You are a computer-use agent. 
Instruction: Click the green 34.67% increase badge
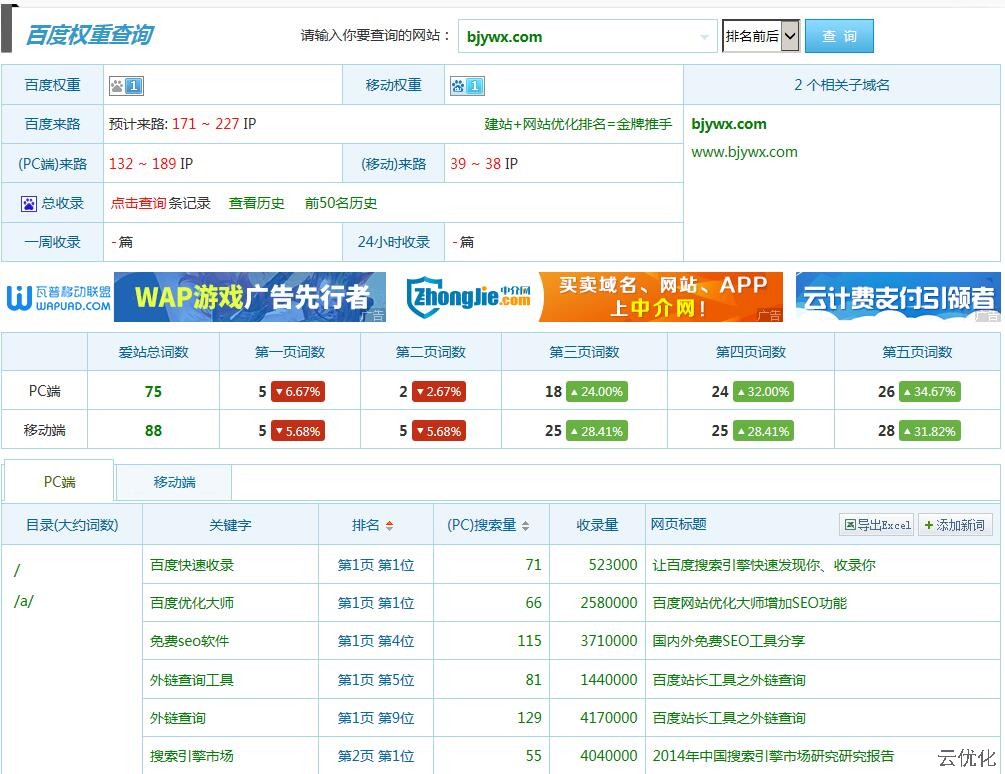coord(930,391)
